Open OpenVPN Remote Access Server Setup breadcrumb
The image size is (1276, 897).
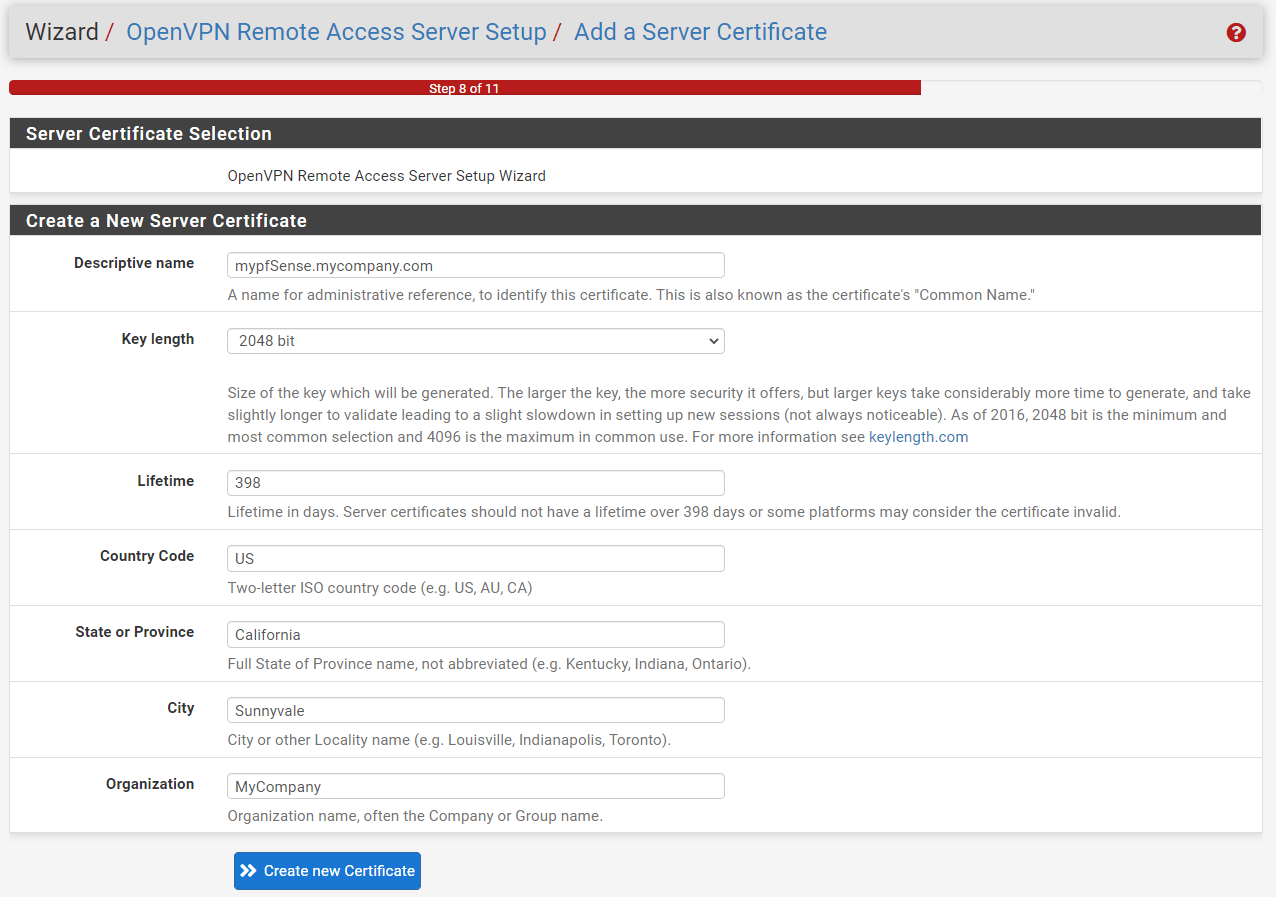[336, 32]
